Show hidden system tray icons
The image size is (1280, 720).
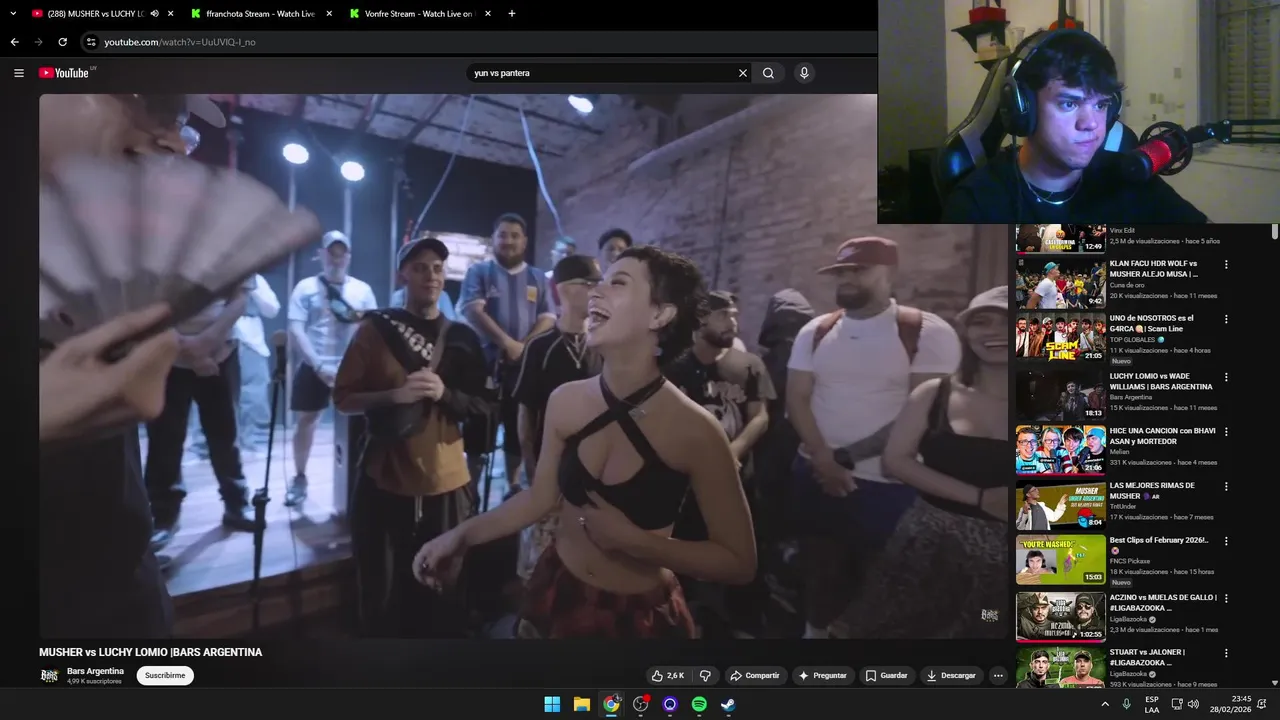[x=1105, y=704]
